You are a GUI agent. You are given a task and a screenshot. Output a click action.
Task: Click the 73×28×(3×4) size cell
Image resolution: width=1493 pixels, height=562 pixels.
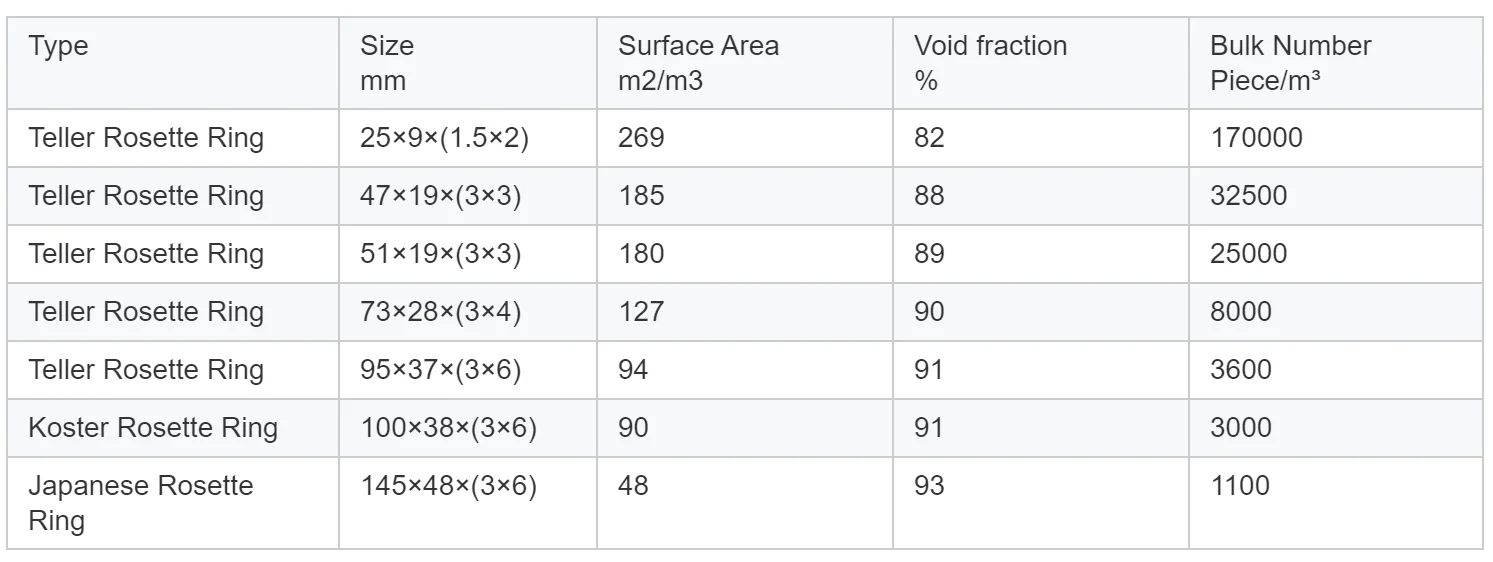tap(440, 312)
